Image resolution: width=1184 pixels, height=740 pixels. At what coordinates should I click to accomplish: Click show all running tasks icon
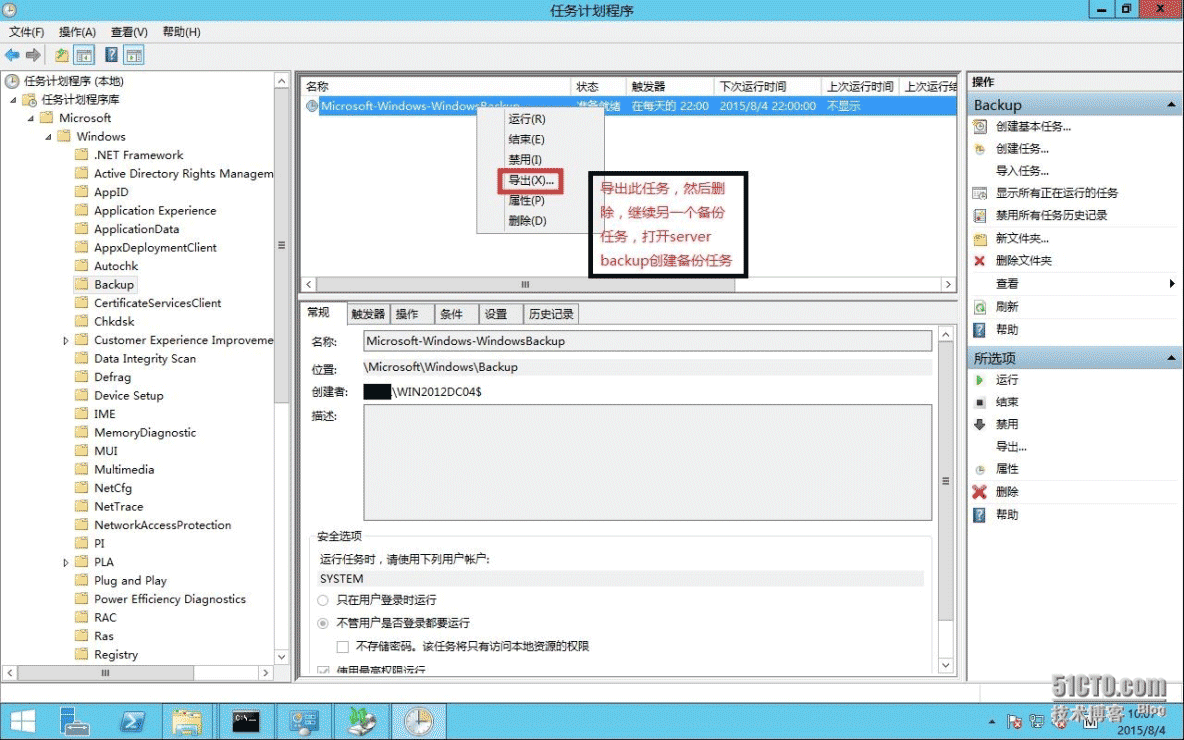point(979,193)
